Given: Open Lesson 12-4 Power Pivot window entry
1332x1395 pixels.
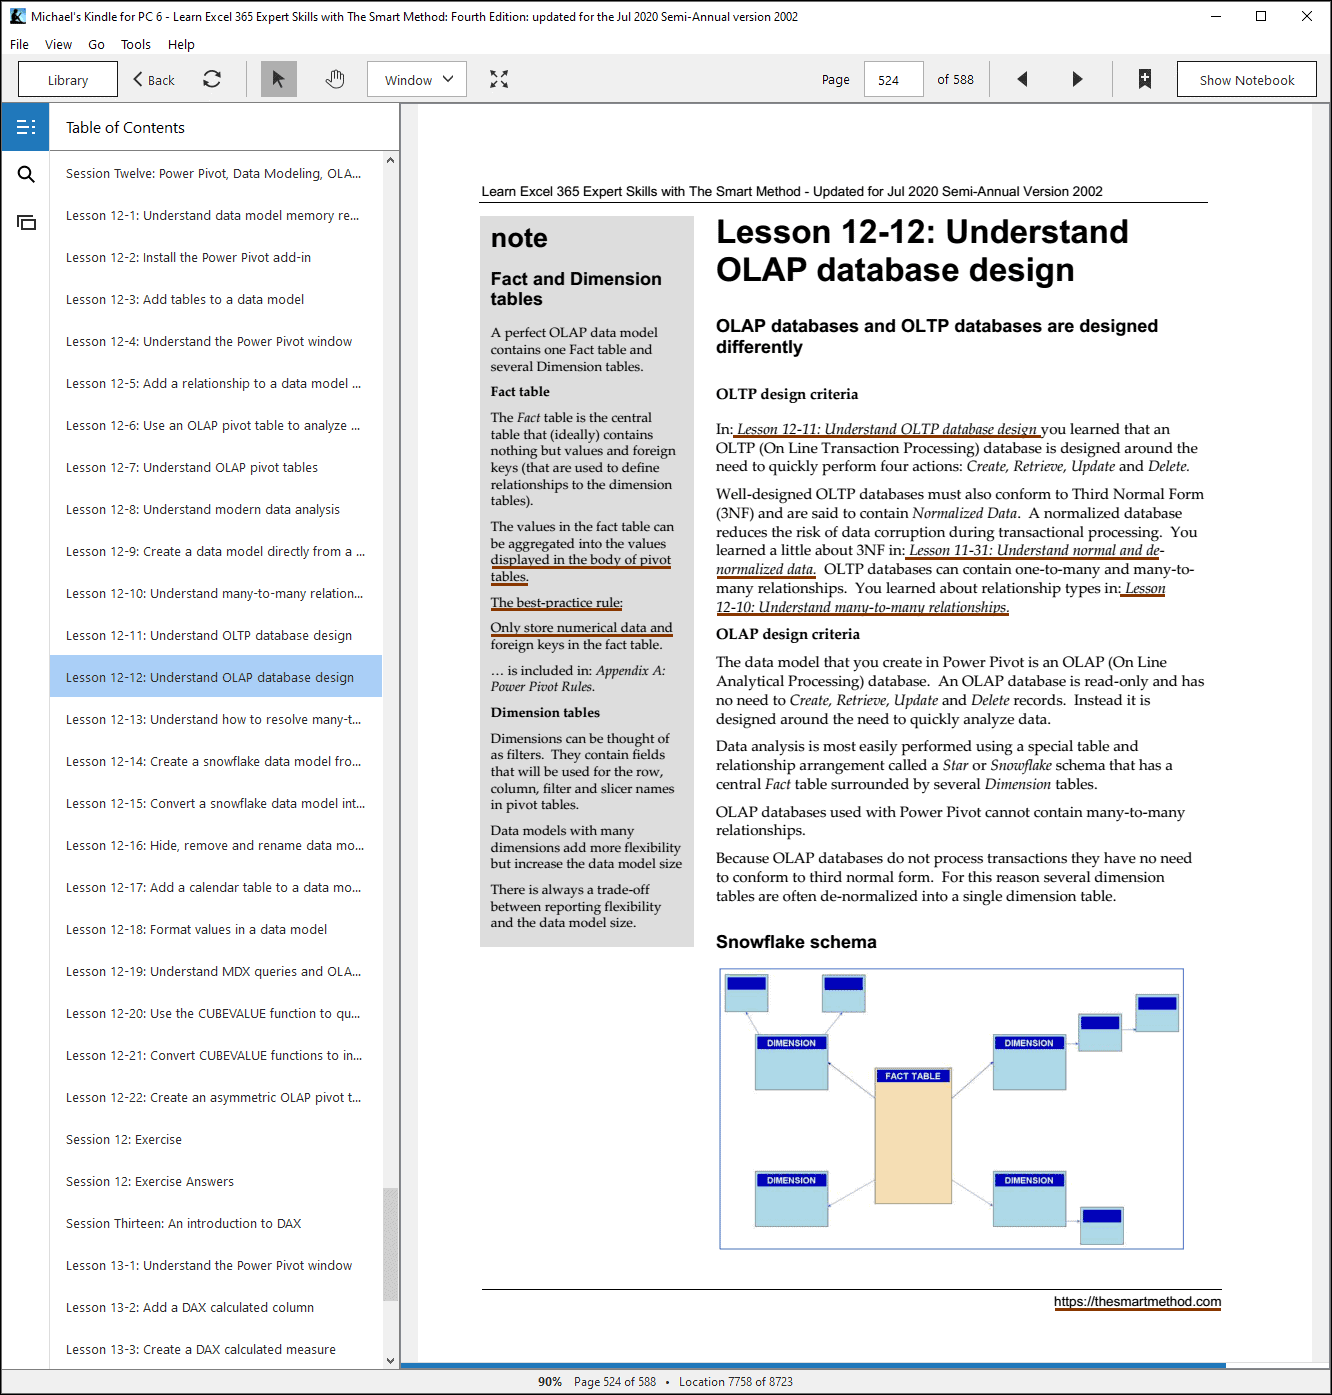Looking at the screenshot, I should 216,341.
